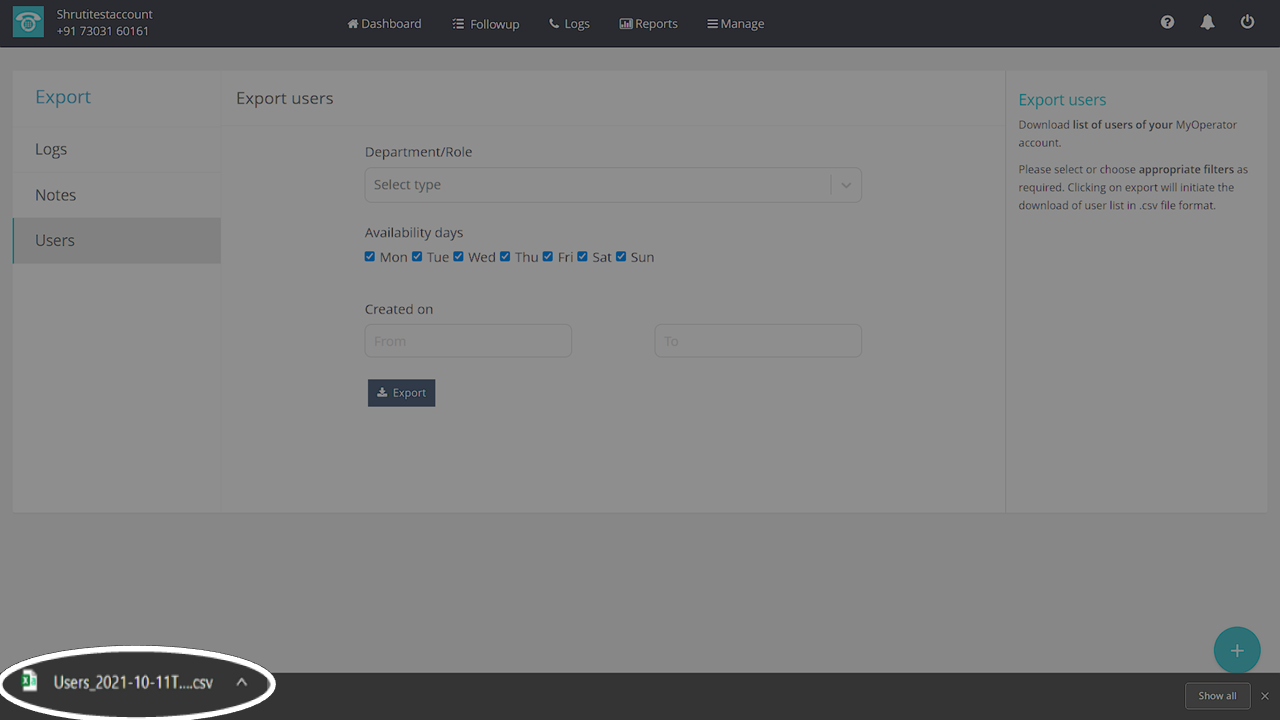Image resolution: width=1280 pixels, height=720 pixels.
Task: Open the notifications bell icon
Action: [x=1207, y=23]
